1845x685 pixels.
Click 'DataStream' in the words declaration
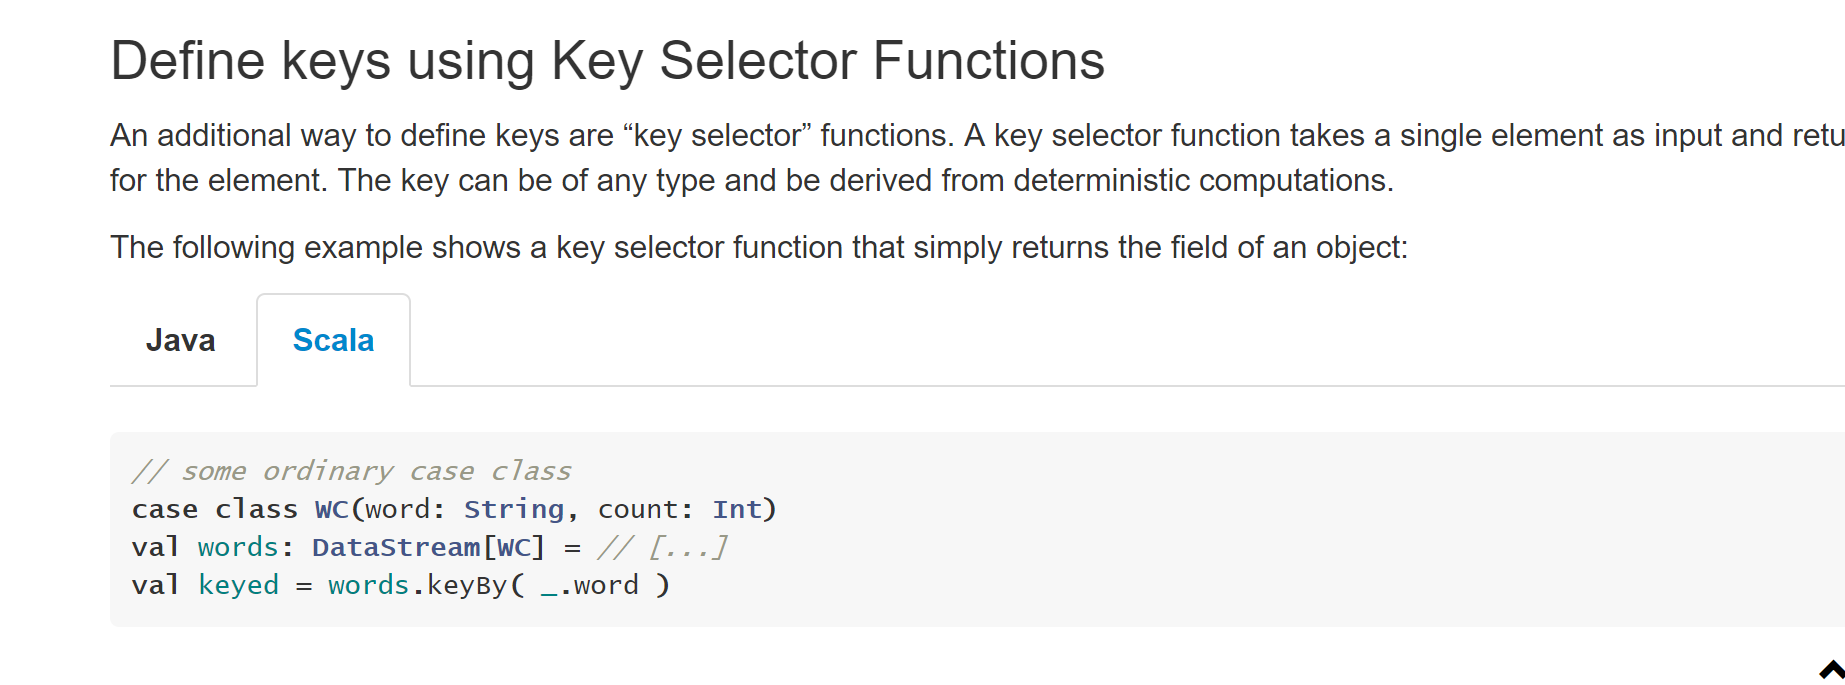coord(396,547)
